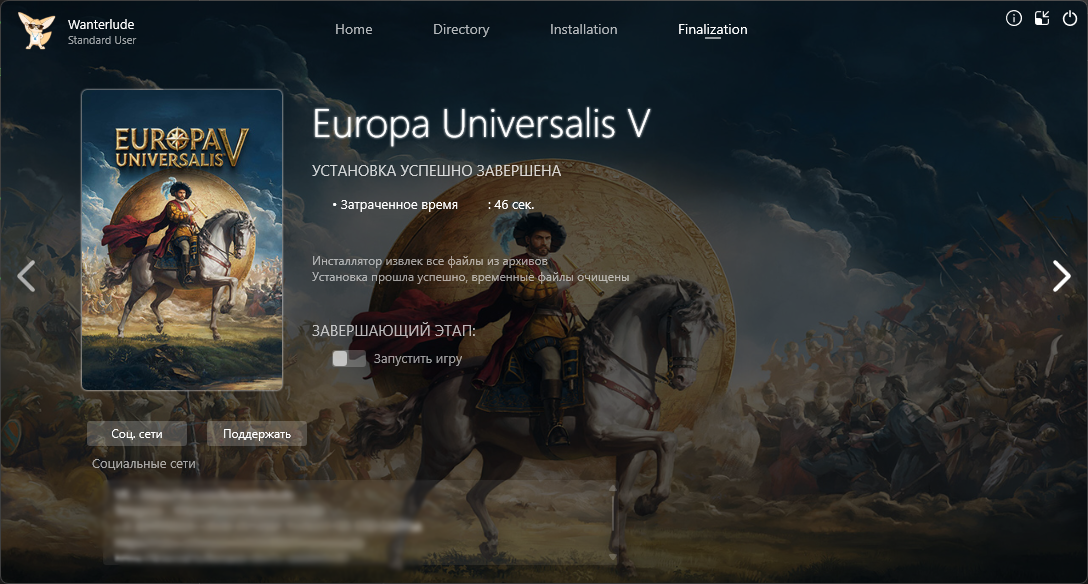Advance to next slide with right chevron
The height and width of the screenshot is (584, 1088).
coord(1062,276)
